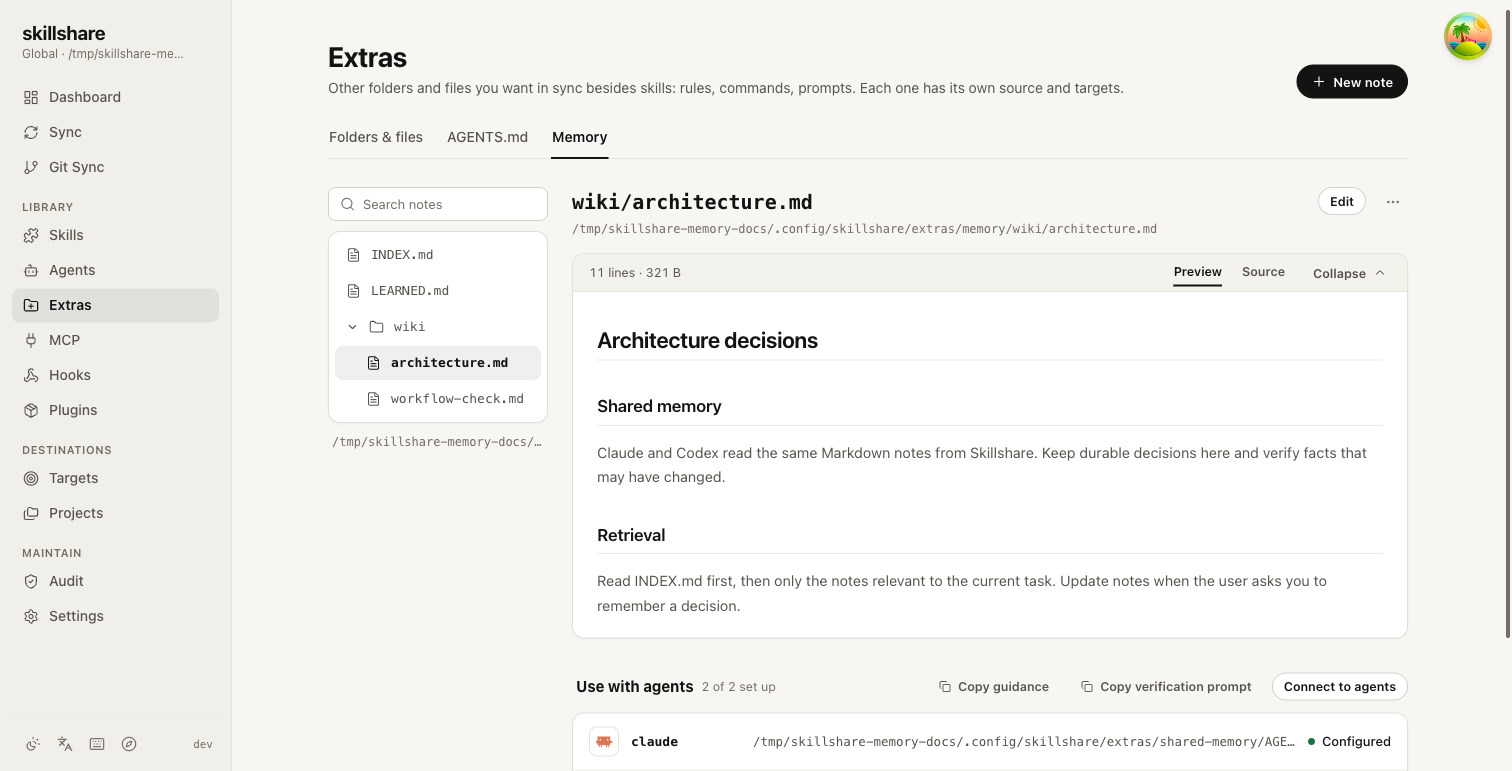Create a note with the New note button
Viewport: 1512px width, 771px height.
pos(1352,82)
